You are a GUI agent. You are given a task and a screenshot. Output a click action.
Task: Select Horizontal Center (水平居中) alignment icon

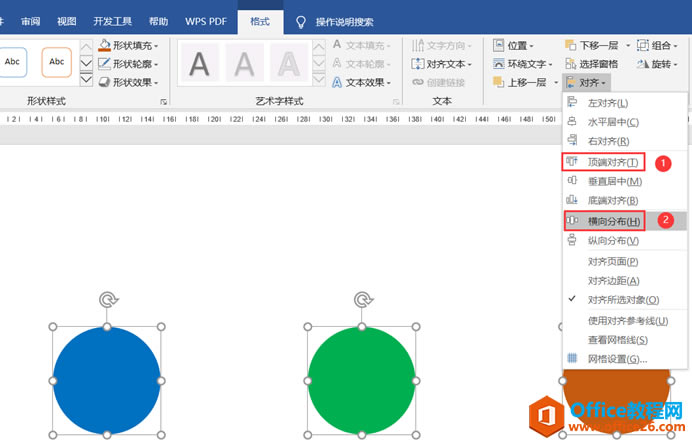572,121
